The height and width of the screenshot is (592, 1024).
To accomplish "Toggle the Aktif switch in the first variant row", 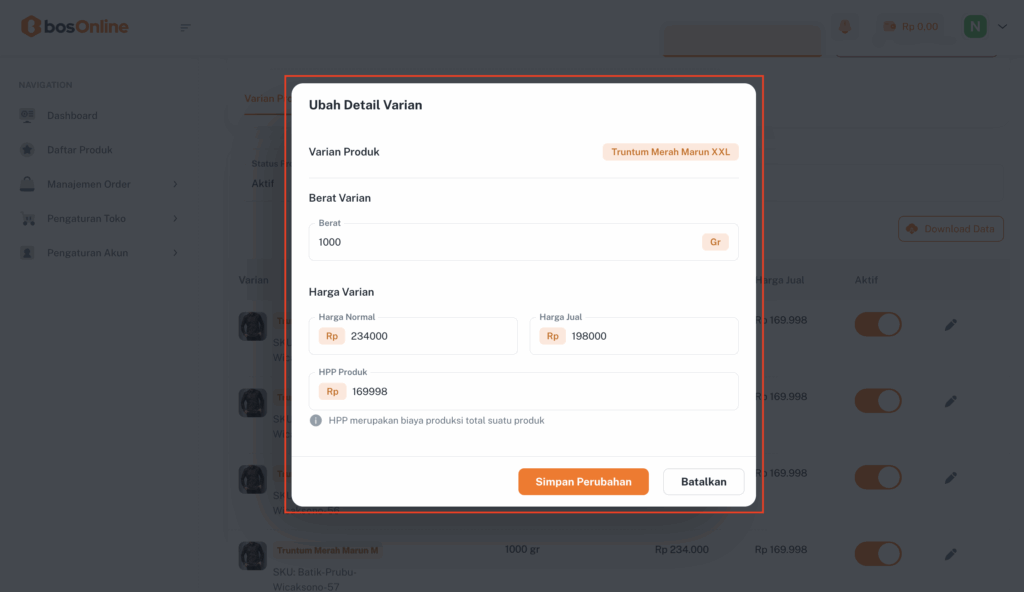I will click(x=877, y=325).
